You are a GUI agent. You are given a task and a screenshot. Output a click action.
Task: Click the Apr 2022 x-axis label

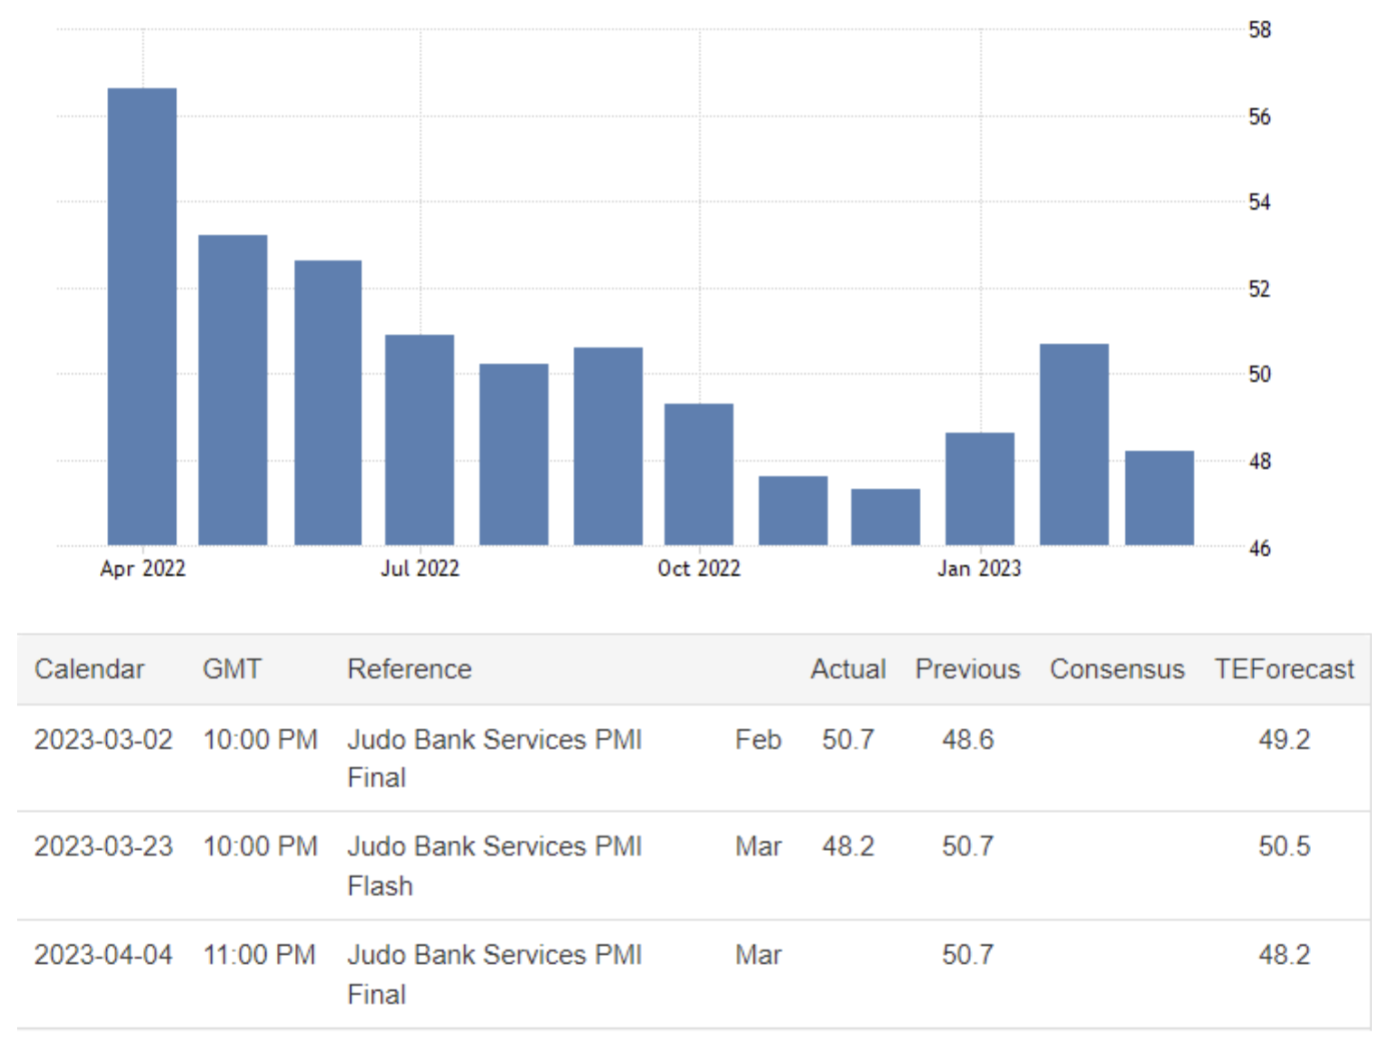(x=143, y=569)
